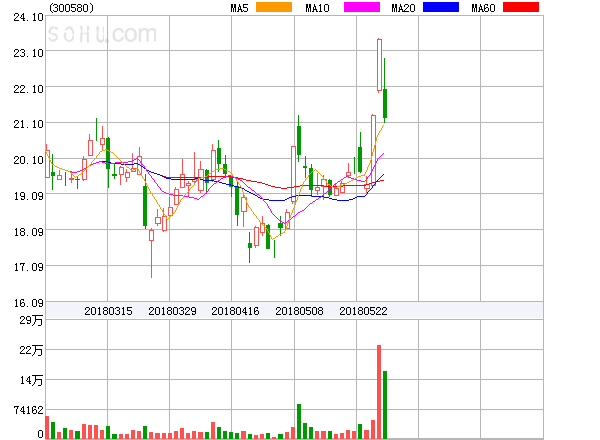The width and height of the screenshot is (600, 440).
Task: Select the 20180522 date label
Action: tap(363, 311)
